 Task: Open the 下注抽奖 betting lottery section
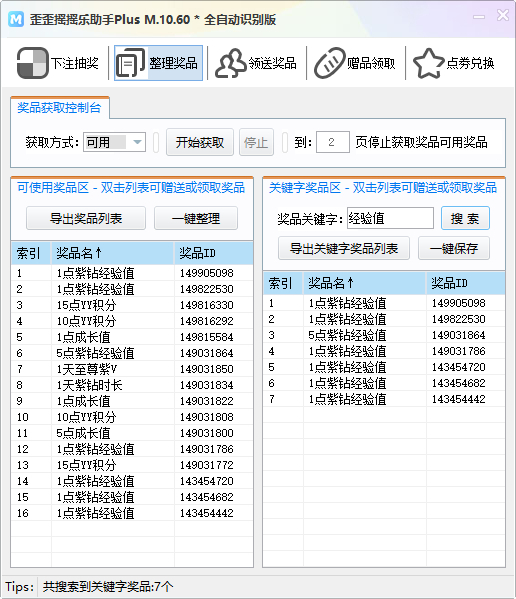tap(58, 63)
